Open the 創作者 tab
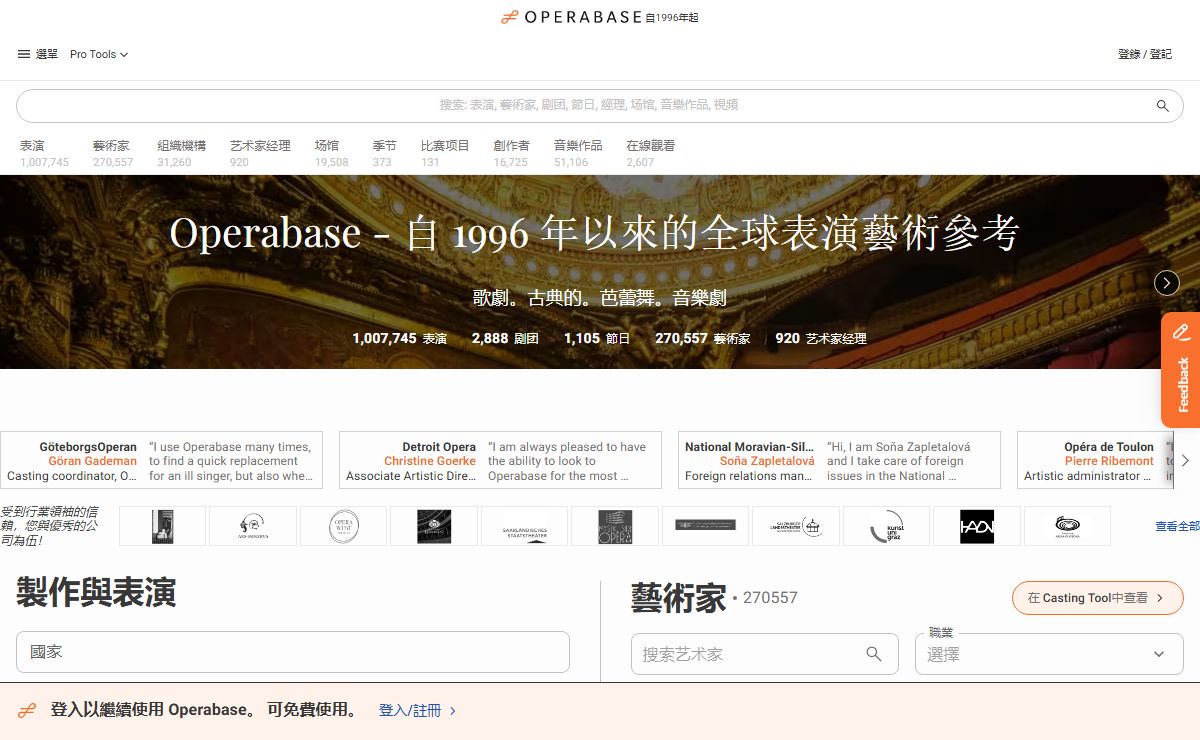 tap(511, 153)
